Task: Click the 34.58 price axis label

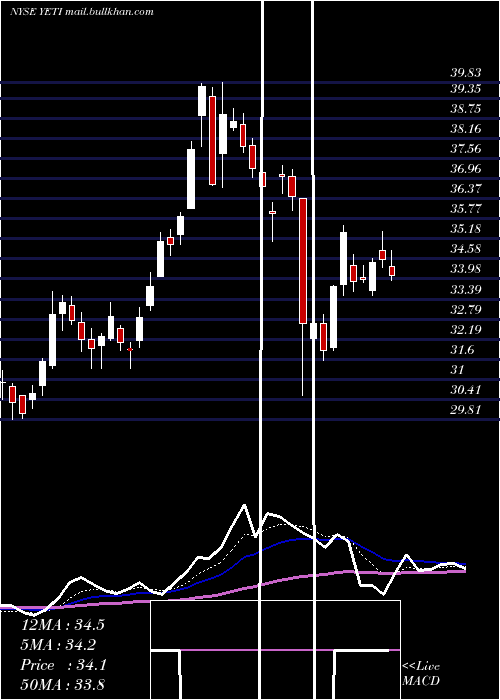Action: click(465, 249)
